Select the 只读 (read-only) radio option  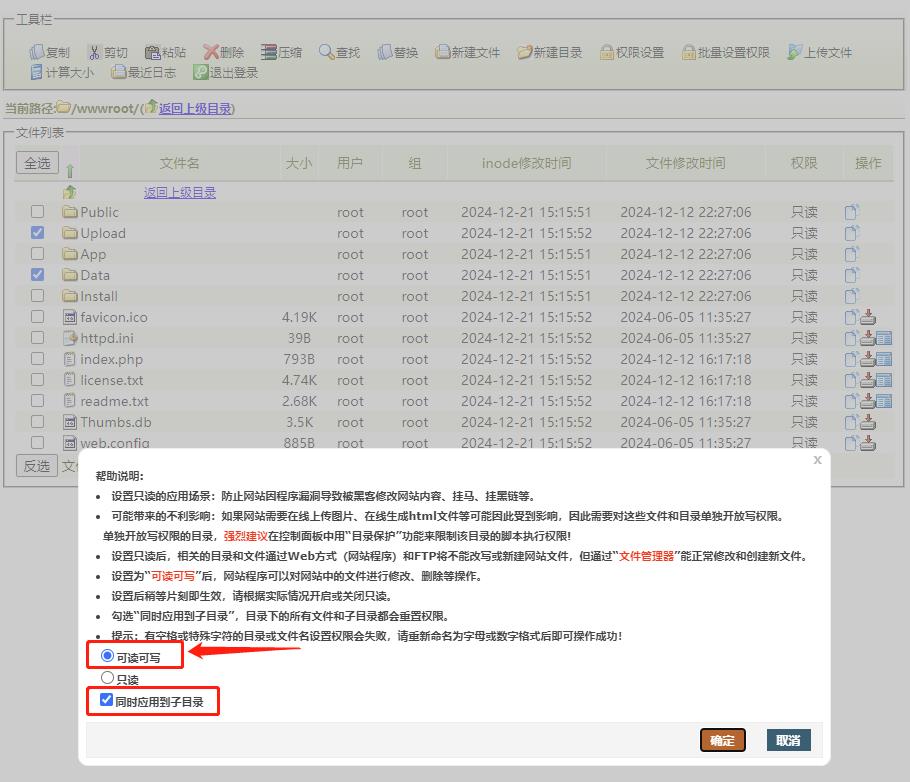click(x=108, y=678)
